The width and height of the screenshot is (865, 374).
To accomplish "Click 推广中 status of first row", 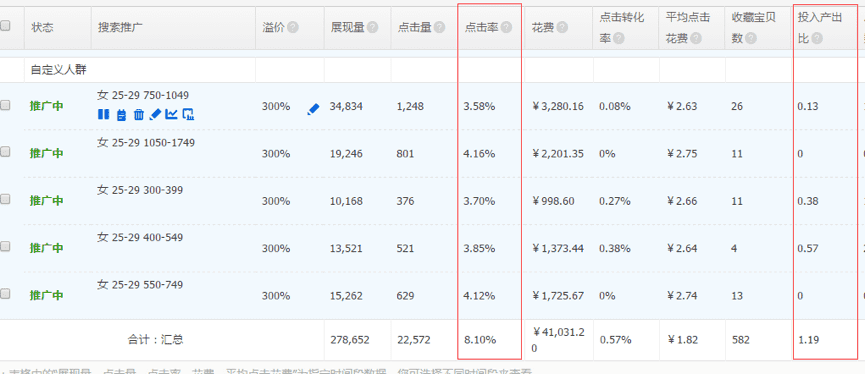I will point(46,106).
